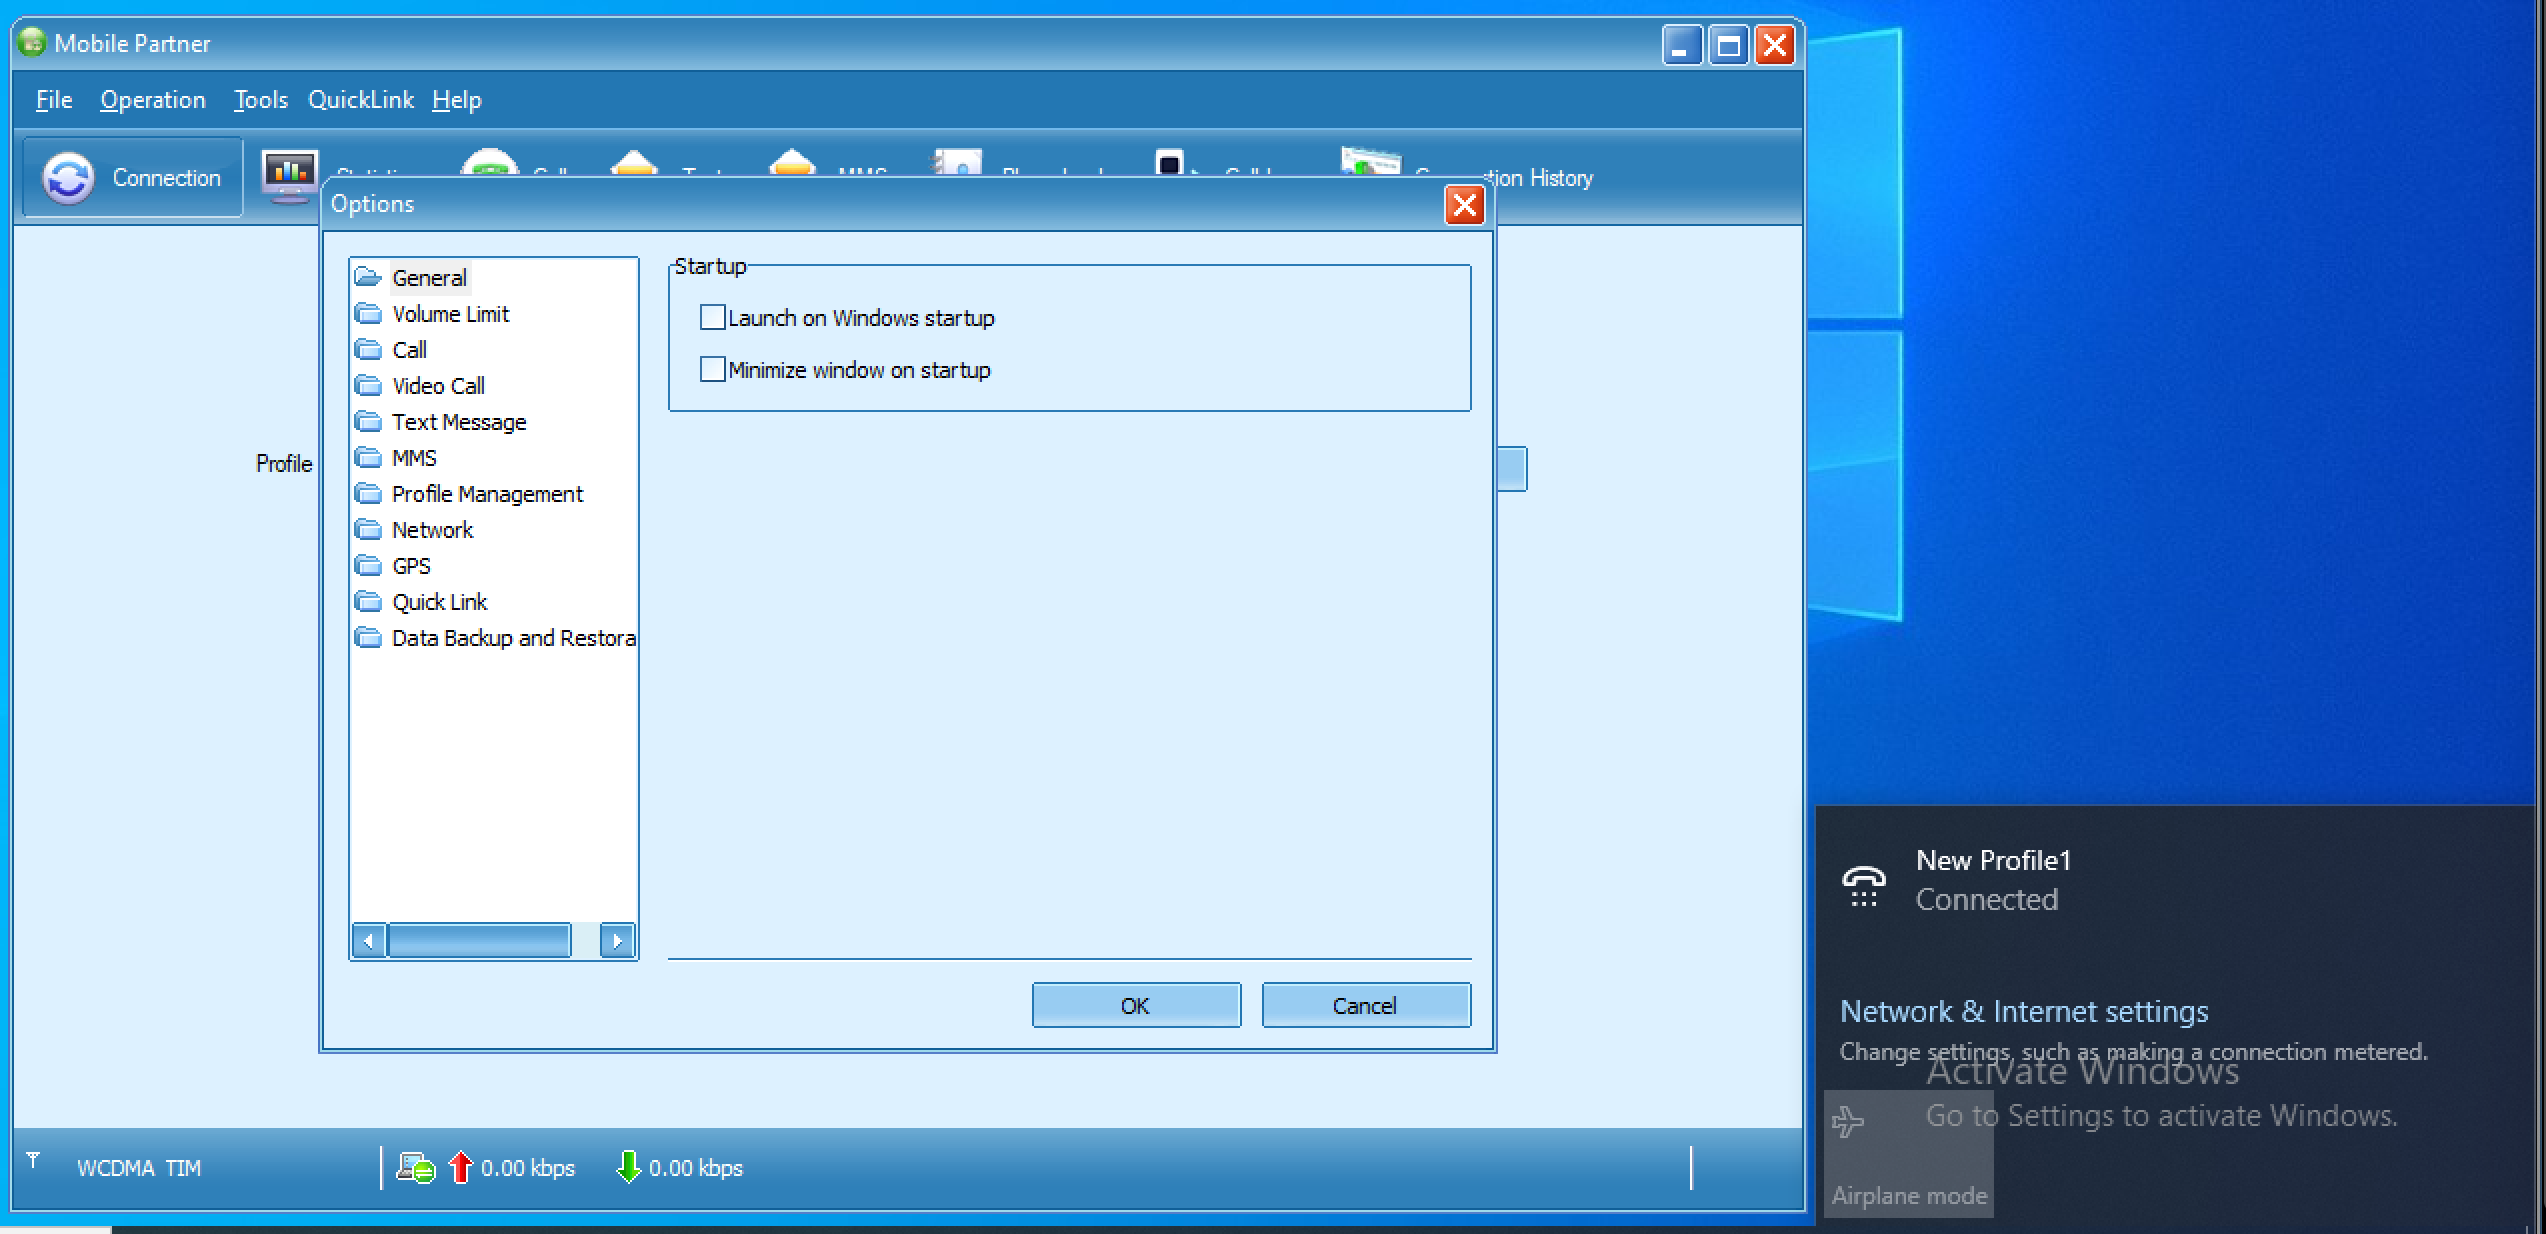Select General in the options tree

click(x=429, y=278)
